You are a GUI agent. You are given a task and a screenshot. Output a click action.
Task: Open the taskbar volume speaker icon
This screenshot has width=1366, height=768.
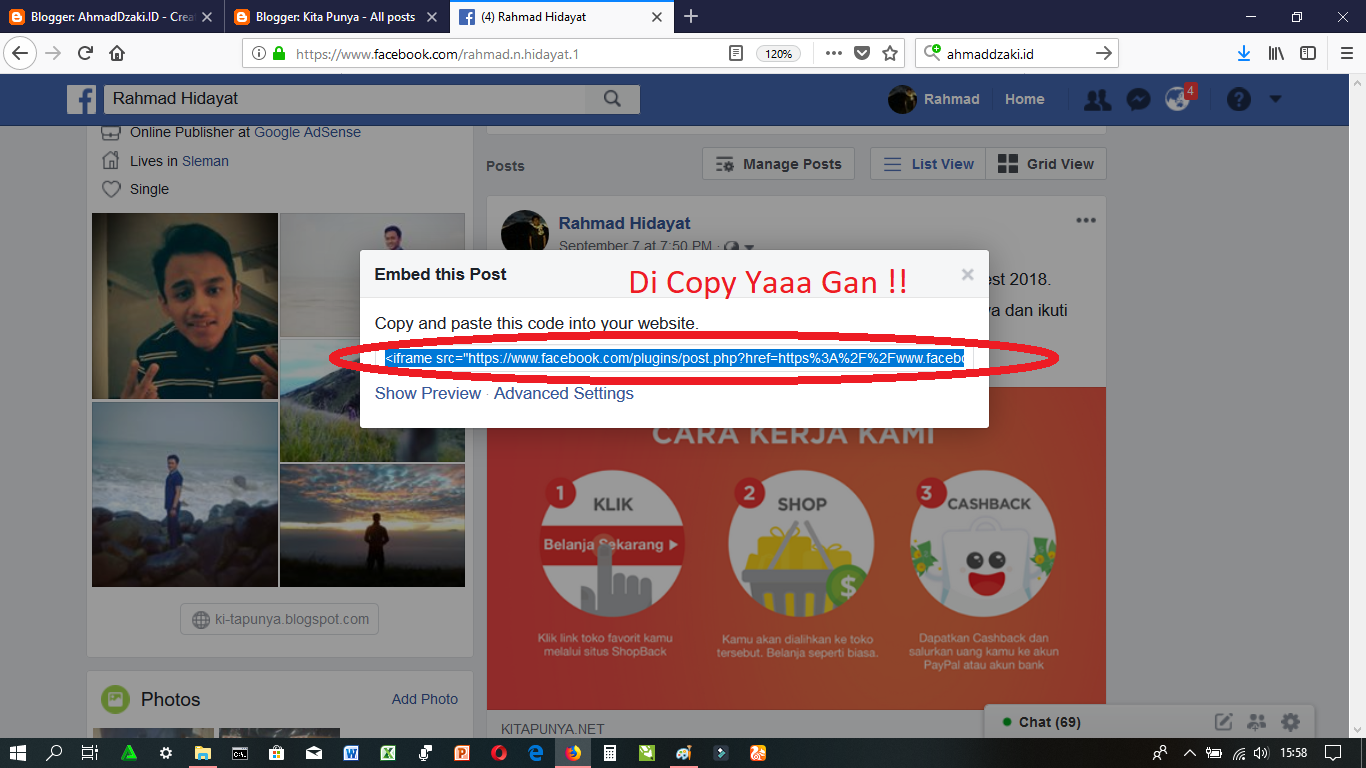[x=1262, y=753]
